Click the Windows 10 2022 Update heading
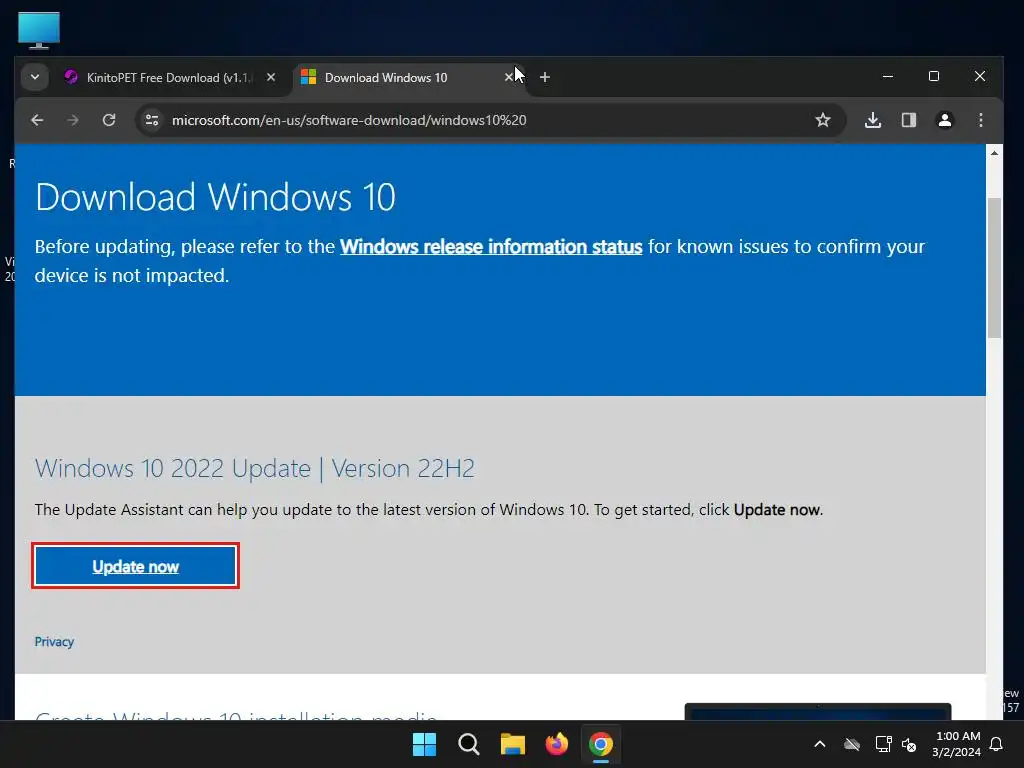This screenshot has height=768, width=1024. coord(255,468)
